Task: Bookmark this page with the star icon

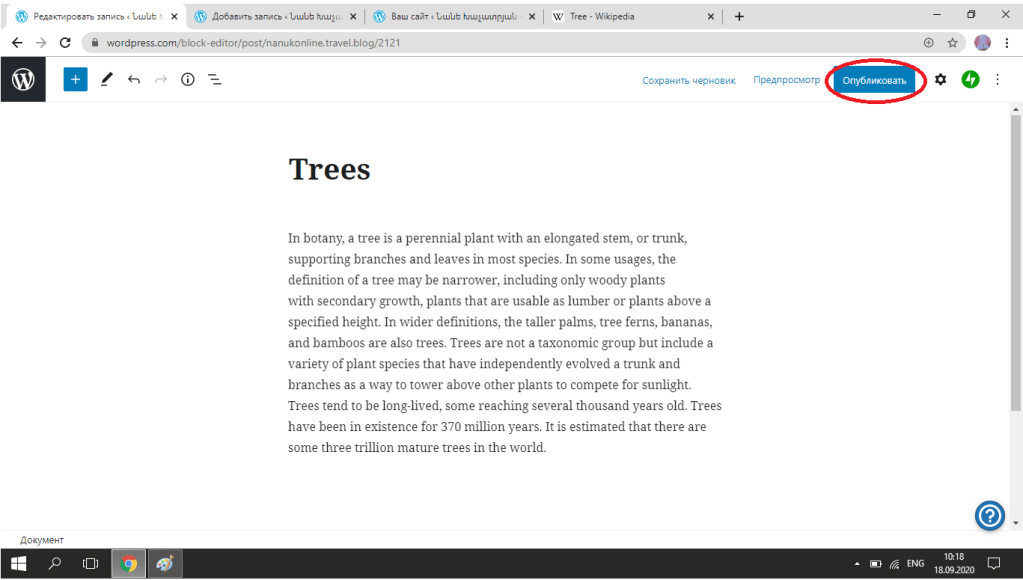Action: click(x=953, y=43)
